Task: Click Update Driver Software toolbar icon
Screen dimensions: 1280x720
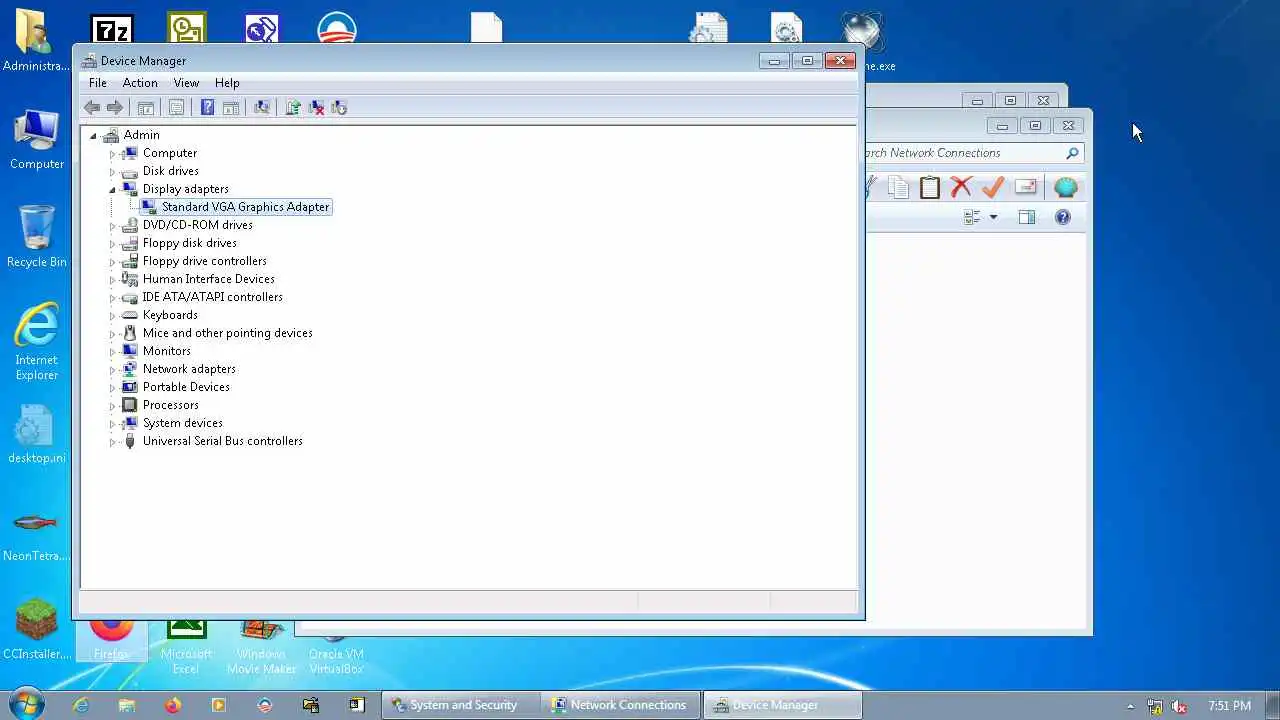Action: point(293,108)
